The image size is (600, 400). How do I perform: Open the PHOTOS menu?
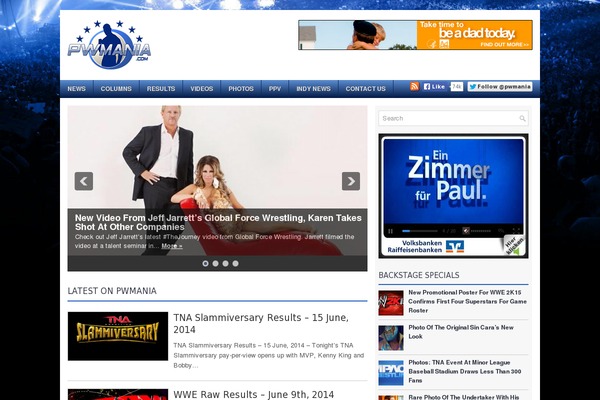click(241, 89)
